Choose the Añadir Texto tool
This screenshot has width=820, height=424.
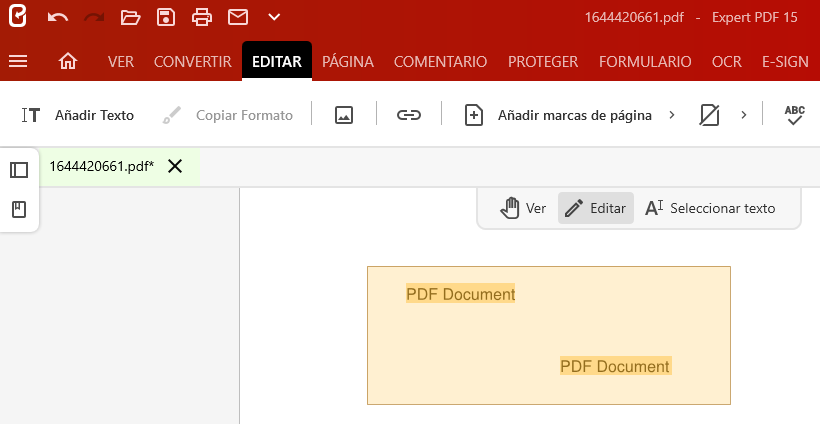pos(78,115)
